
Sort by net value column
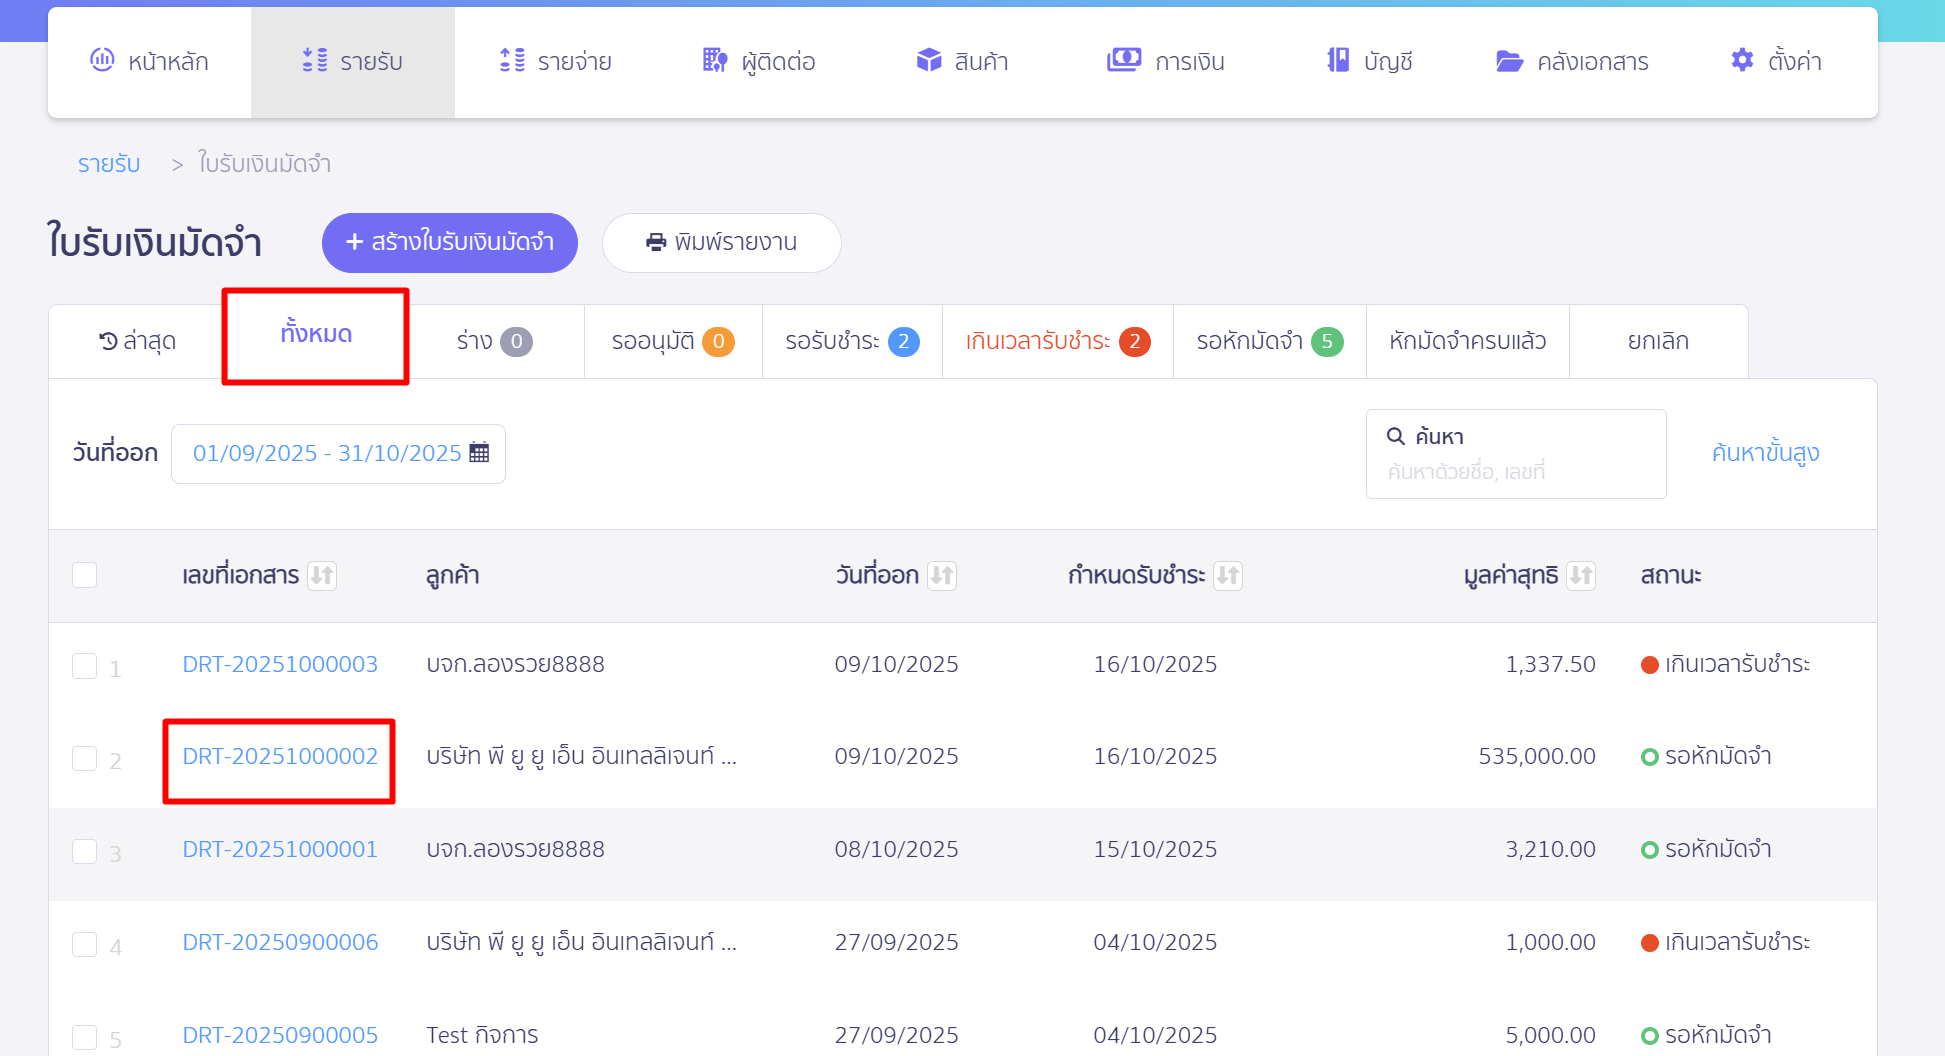pos(1580,575)
